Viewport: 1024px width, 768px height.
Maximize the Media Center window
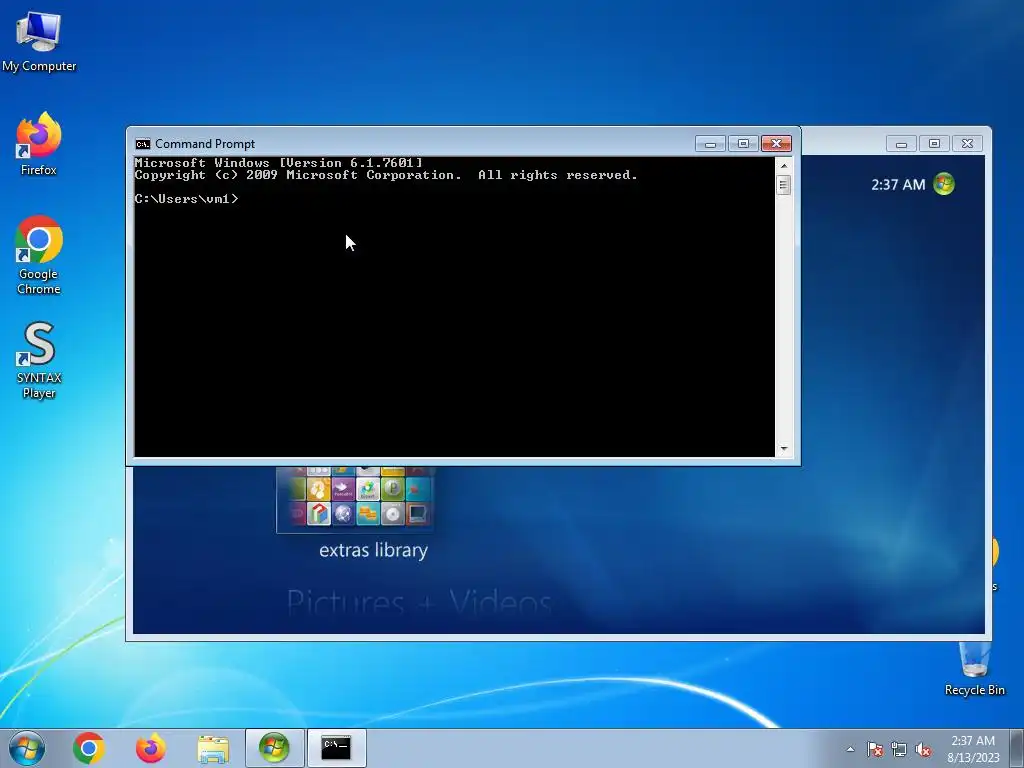point(935,144)
